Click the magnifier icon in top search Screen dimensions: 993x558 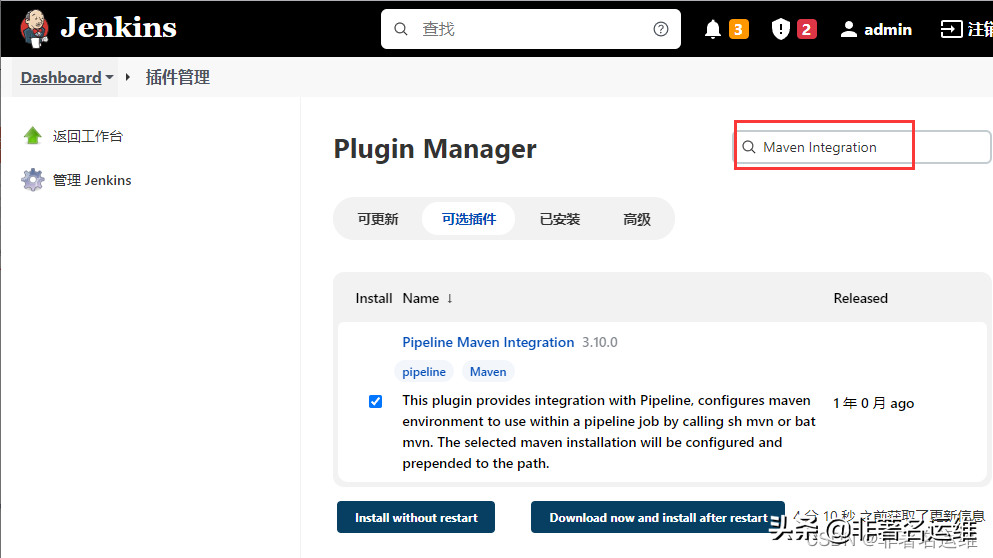pyautogui.click(x=401, y=29)
